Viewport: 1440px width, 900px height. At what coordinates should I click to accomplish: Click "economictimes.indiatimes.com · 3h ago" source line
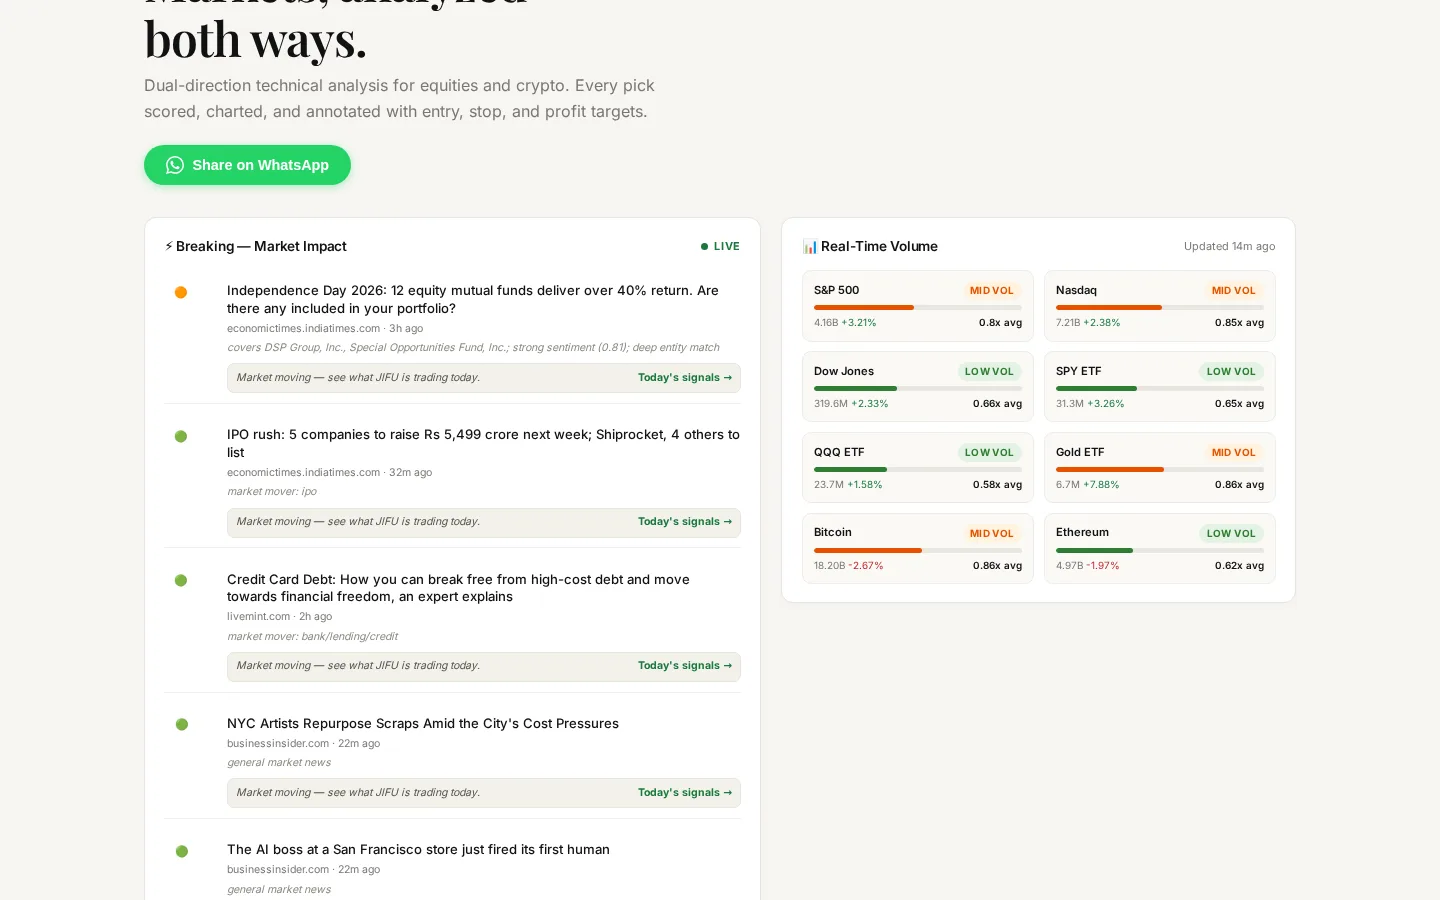(325, 328)
